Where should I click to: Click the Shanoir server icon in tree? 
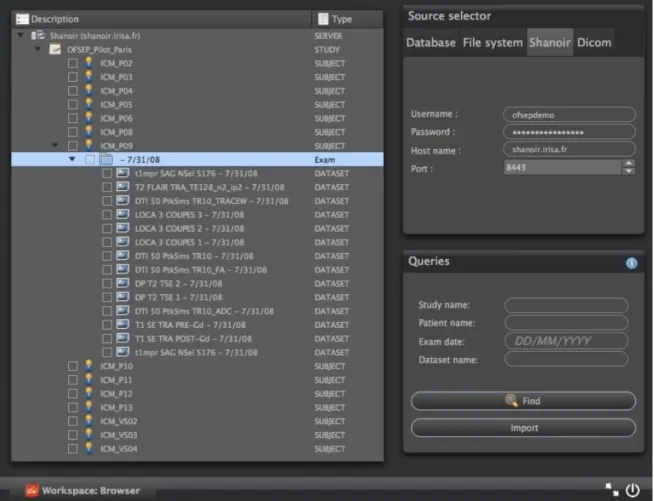tap(38, 35)
